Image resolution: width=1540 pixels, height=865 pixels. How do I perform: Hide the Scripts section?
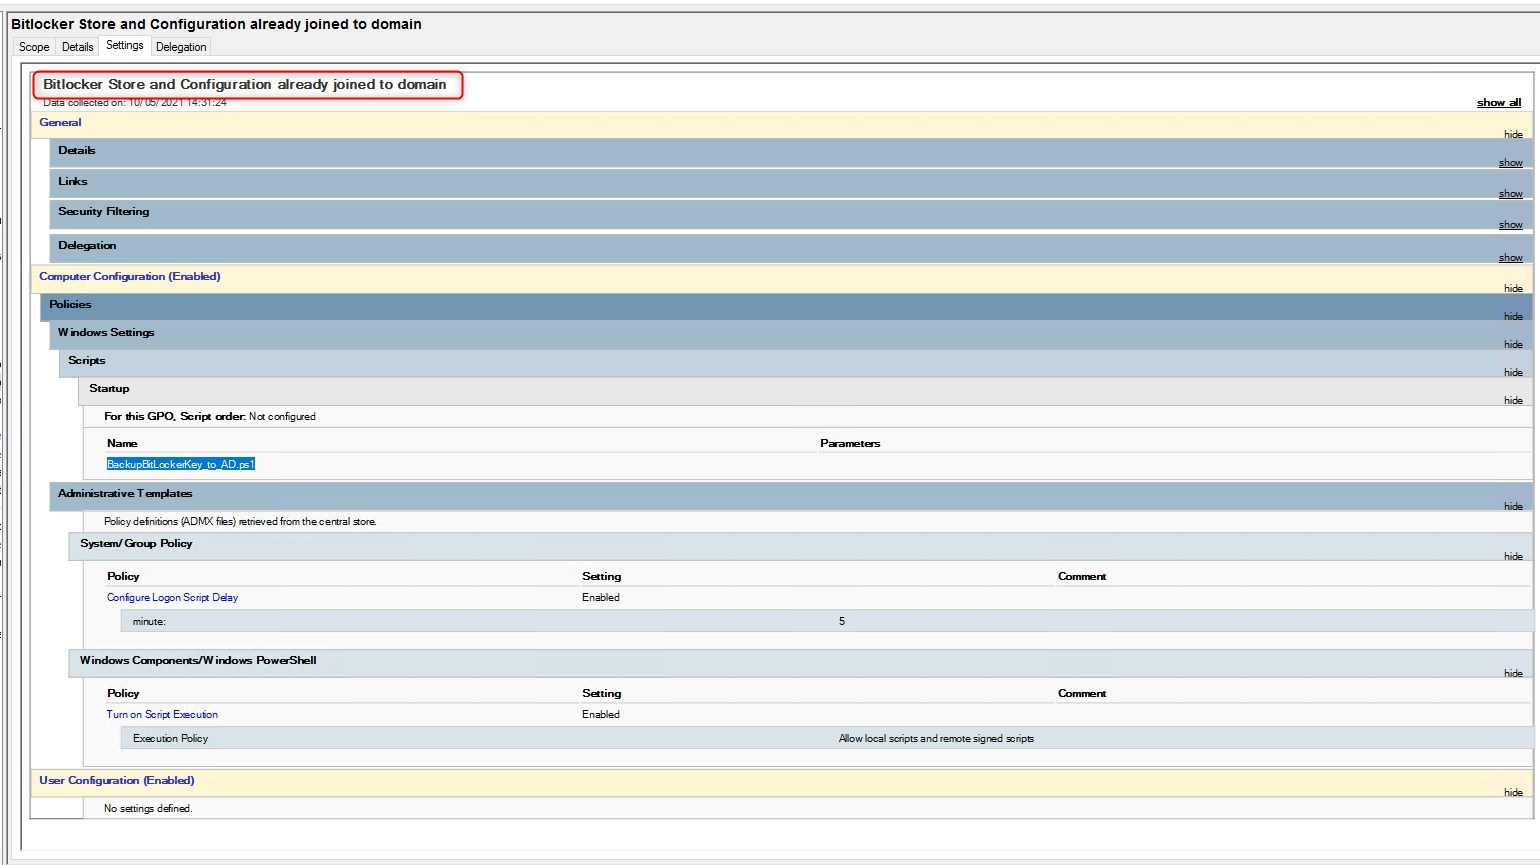(1513, 372)
